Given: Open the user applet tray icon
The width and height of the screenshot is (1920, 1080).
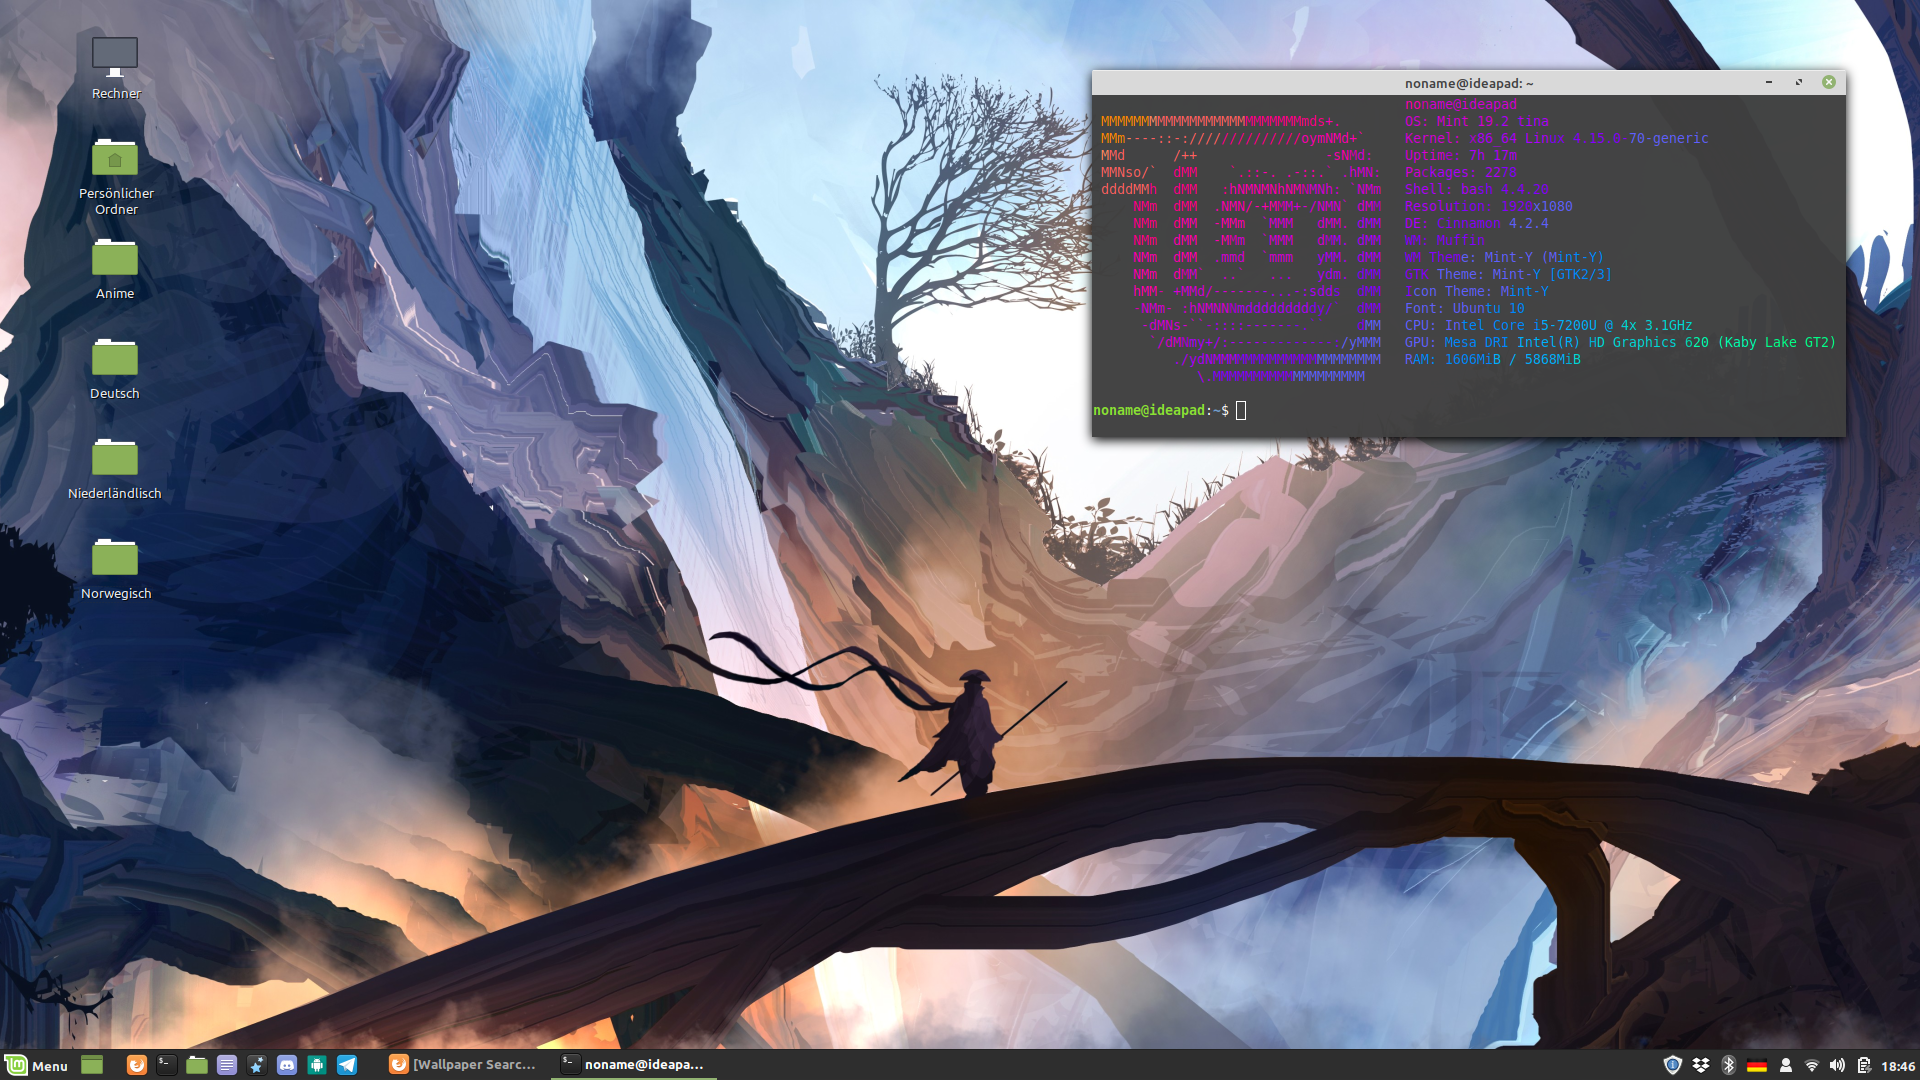Looking at the screenshot, I should point(1786,1066).
